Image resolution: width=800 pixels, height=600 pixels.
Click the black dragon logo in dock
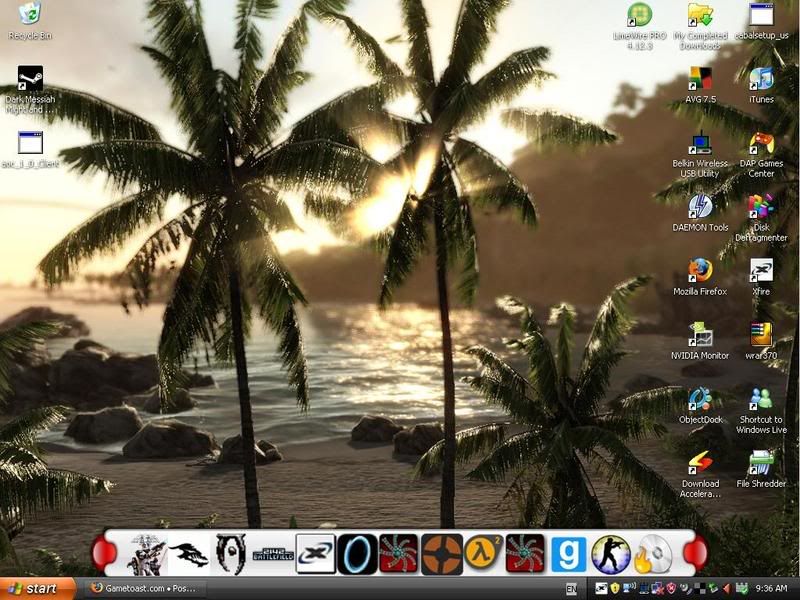[188, 554]
